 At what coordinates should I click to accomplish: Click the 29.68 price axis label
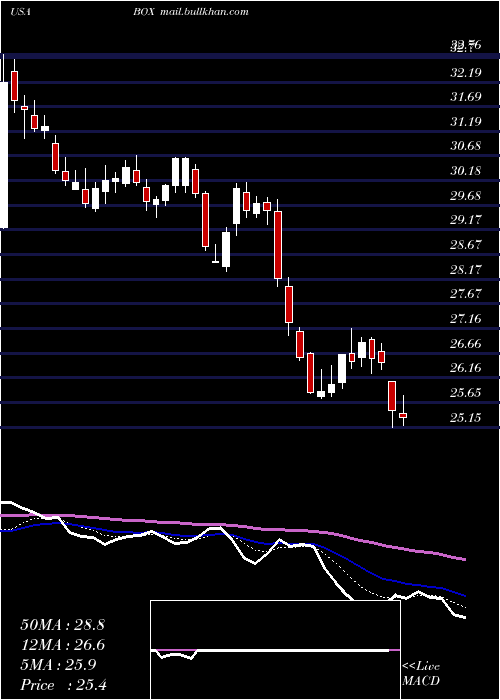(x=466, y=196)
